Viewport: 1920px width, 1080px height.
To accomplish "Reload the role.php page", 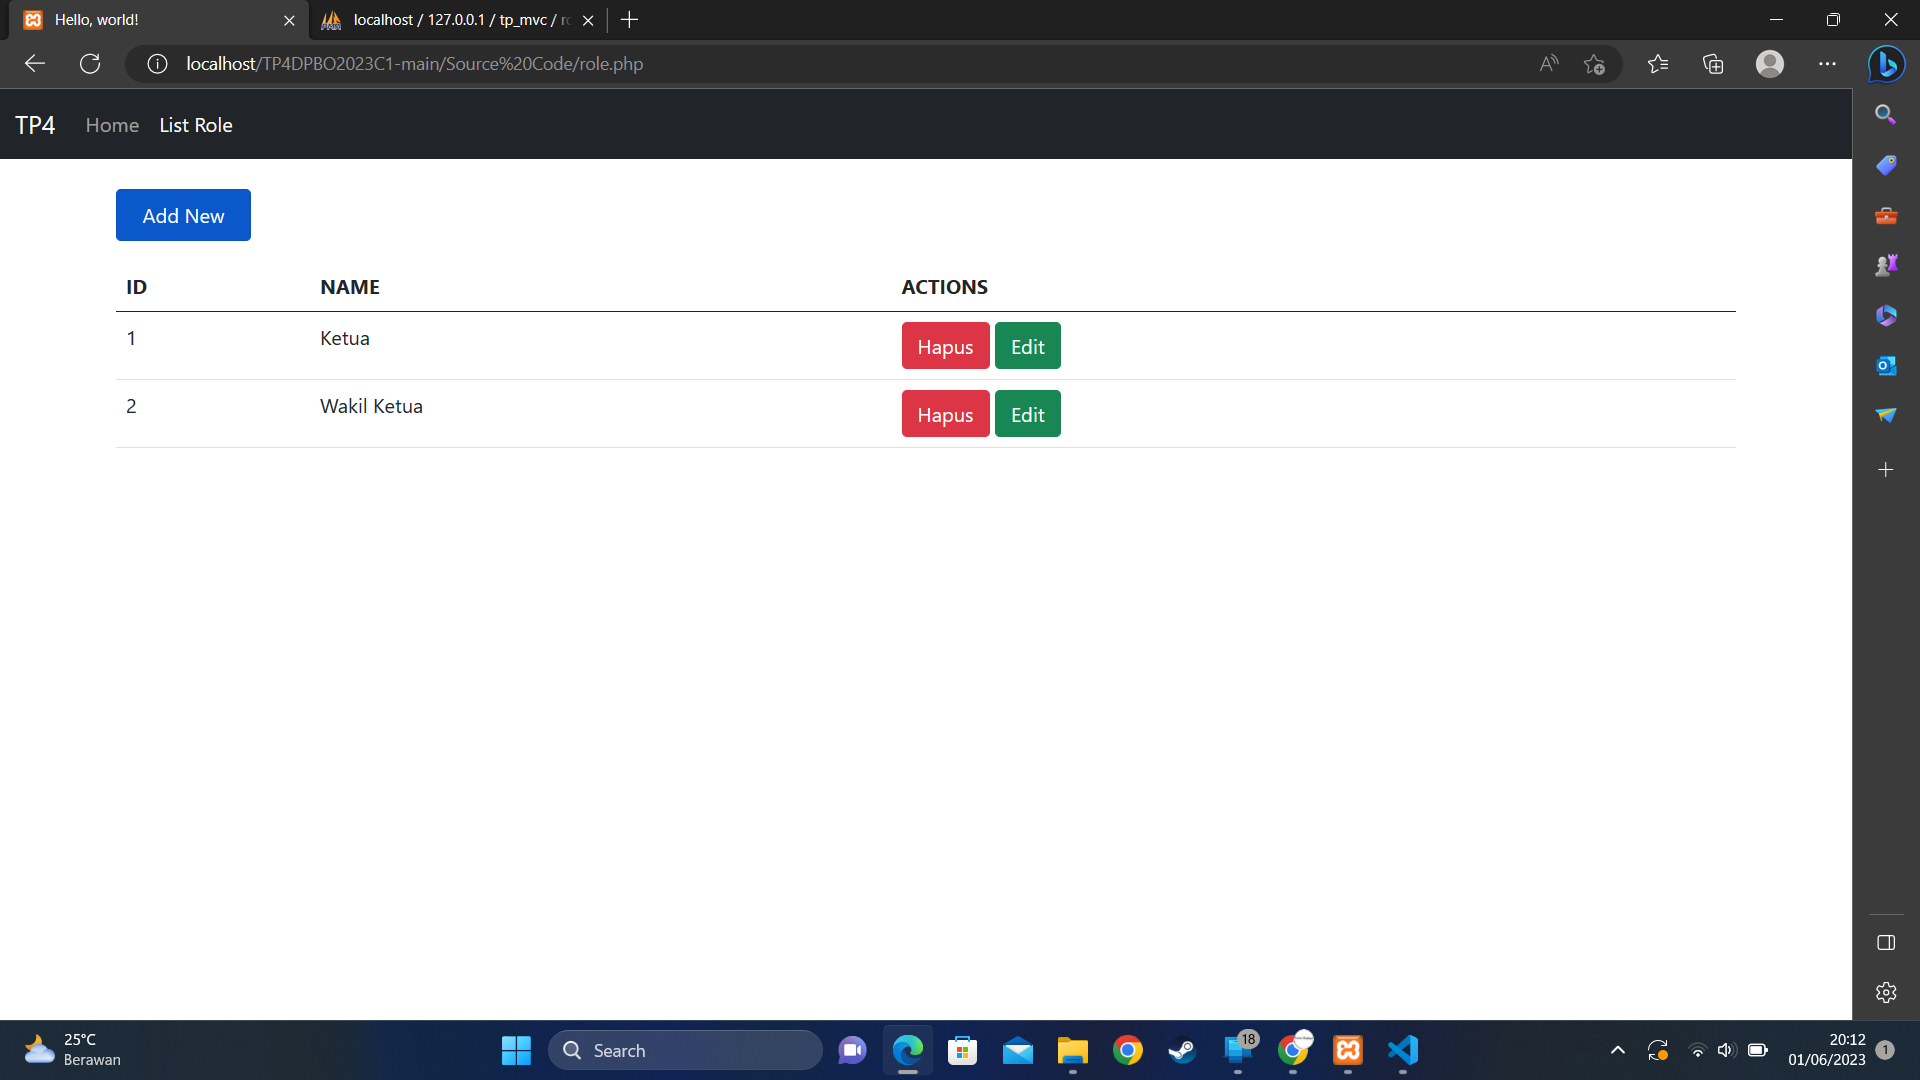I will (x=90, y=63).
